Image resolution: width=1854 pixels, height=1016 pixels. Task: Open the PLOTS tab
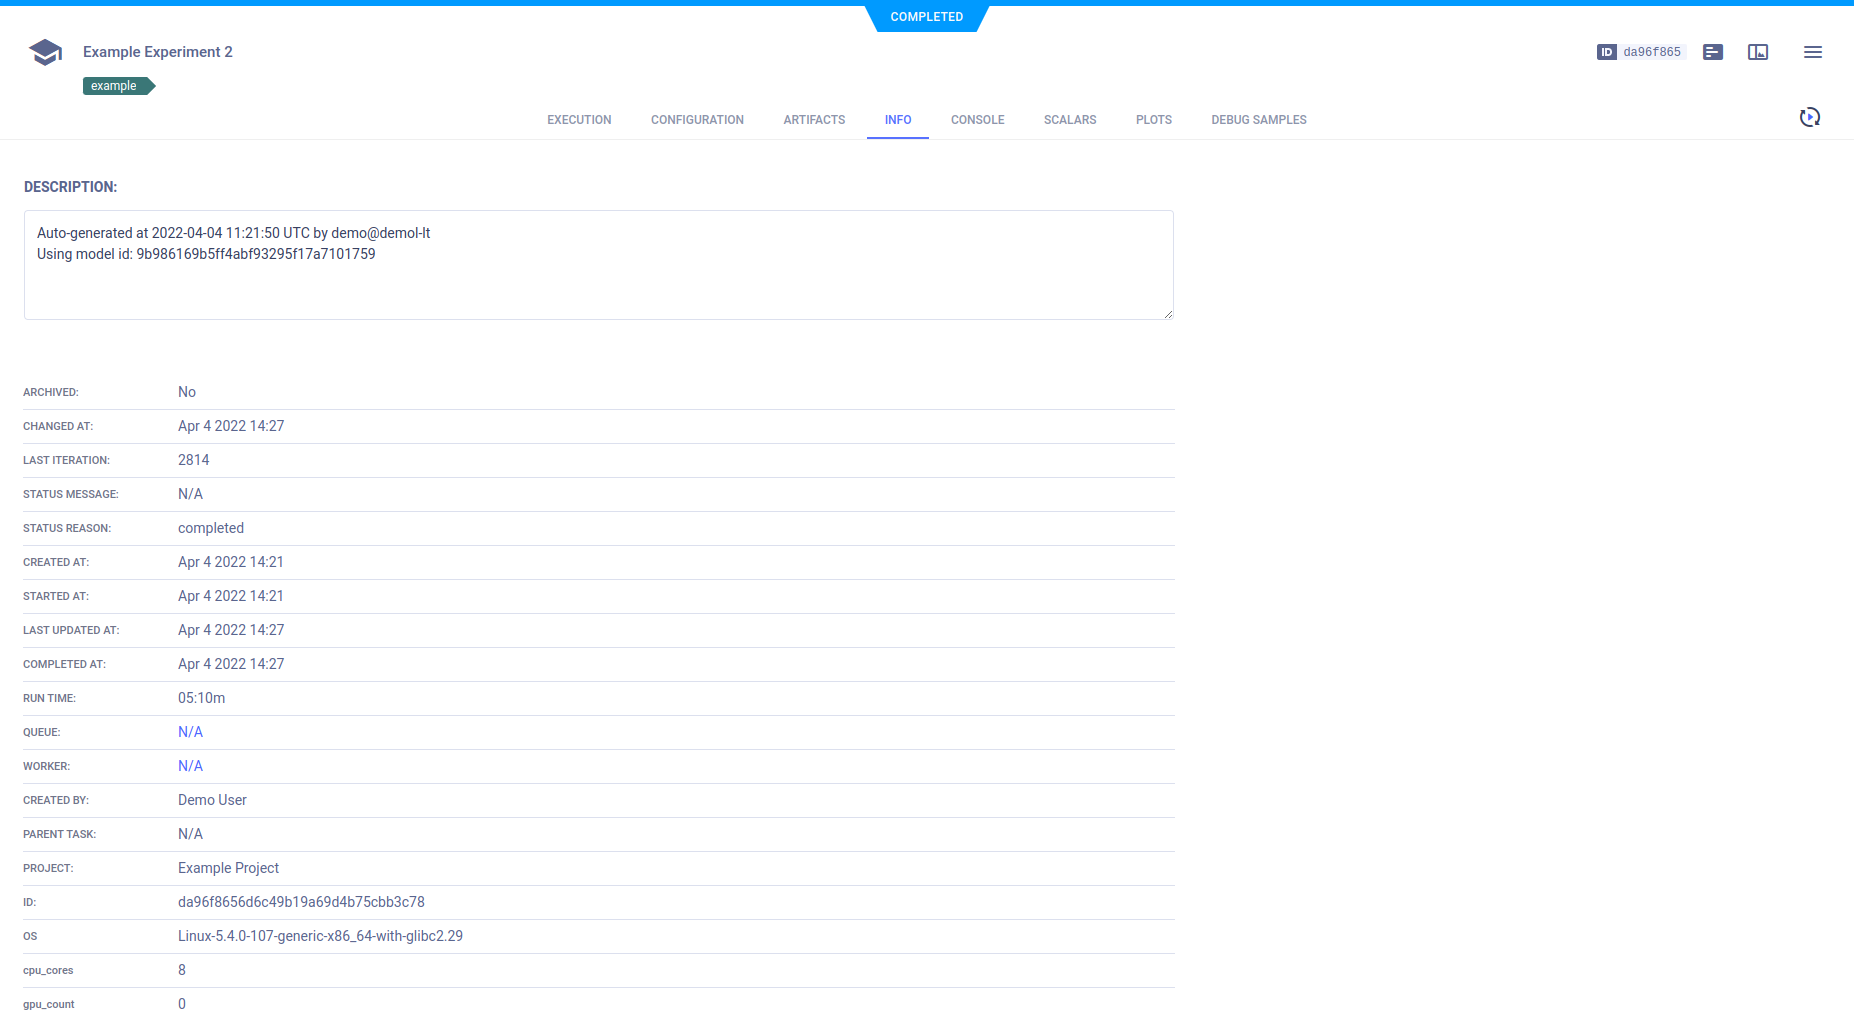(x=1153, y=120)
